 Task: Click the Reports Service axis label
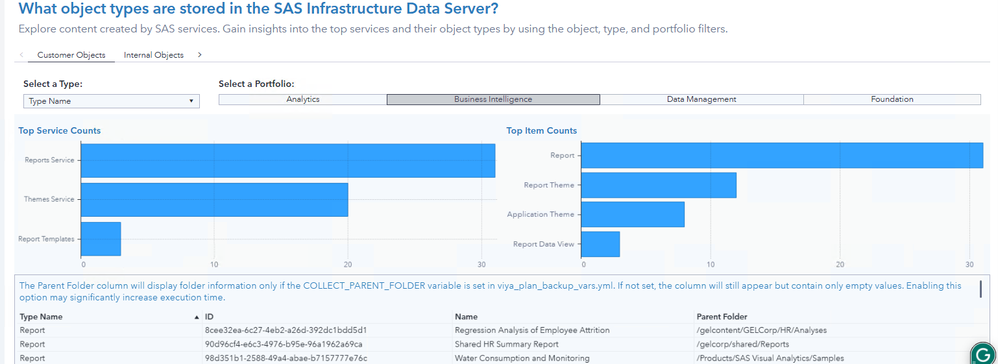[x=50, y=160]
